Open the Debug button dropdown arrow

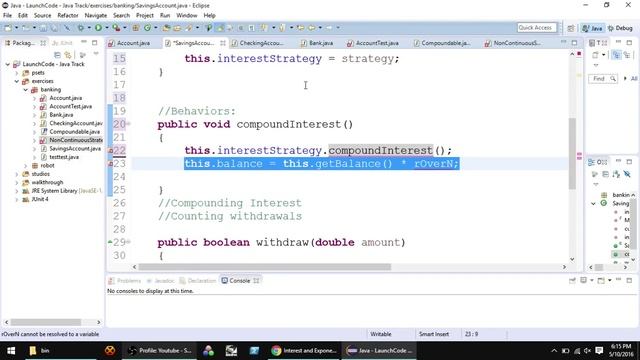tap(89, 28)
